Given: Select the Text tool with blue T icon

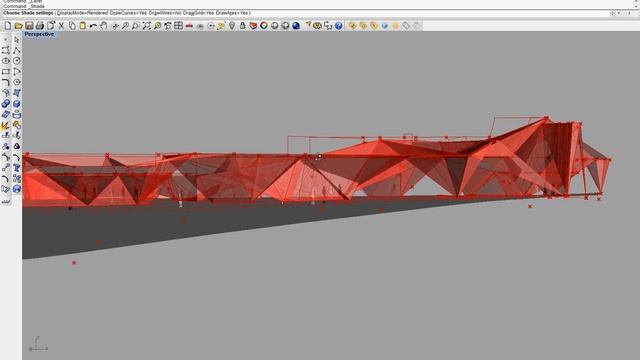Looking at the screenshot, I should point(16,167).
